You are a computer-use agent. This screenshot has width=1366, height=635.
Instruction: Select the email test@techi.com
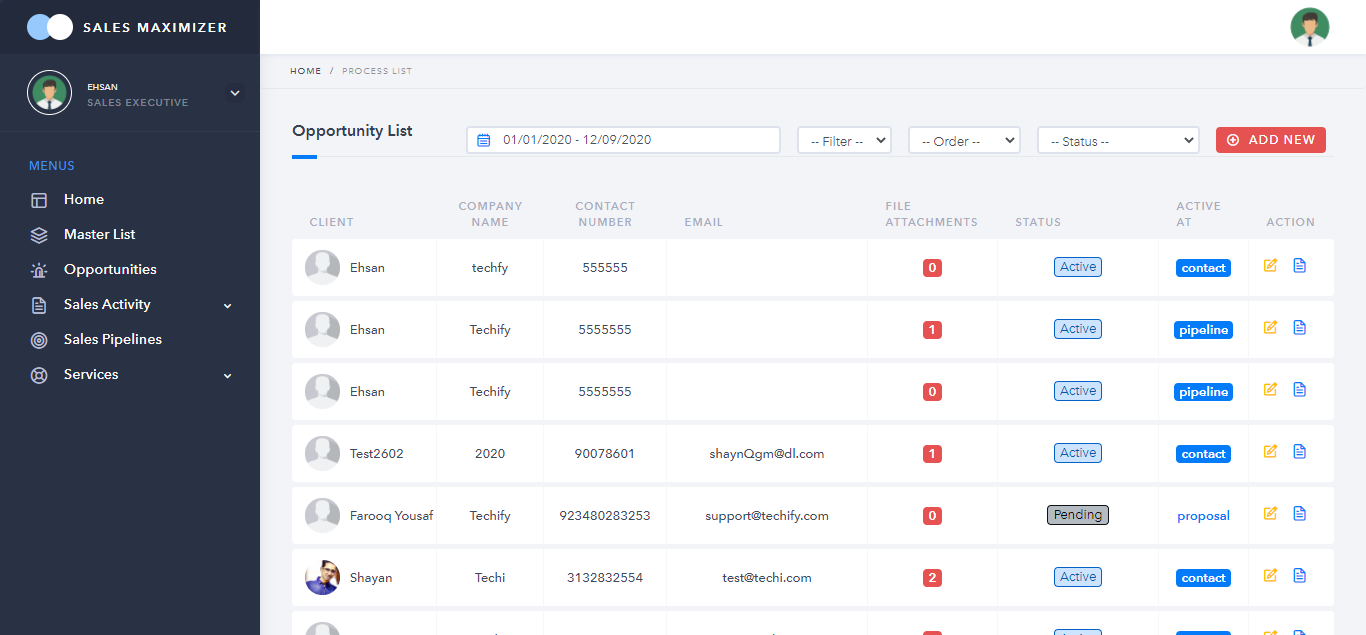pos(767,578)
